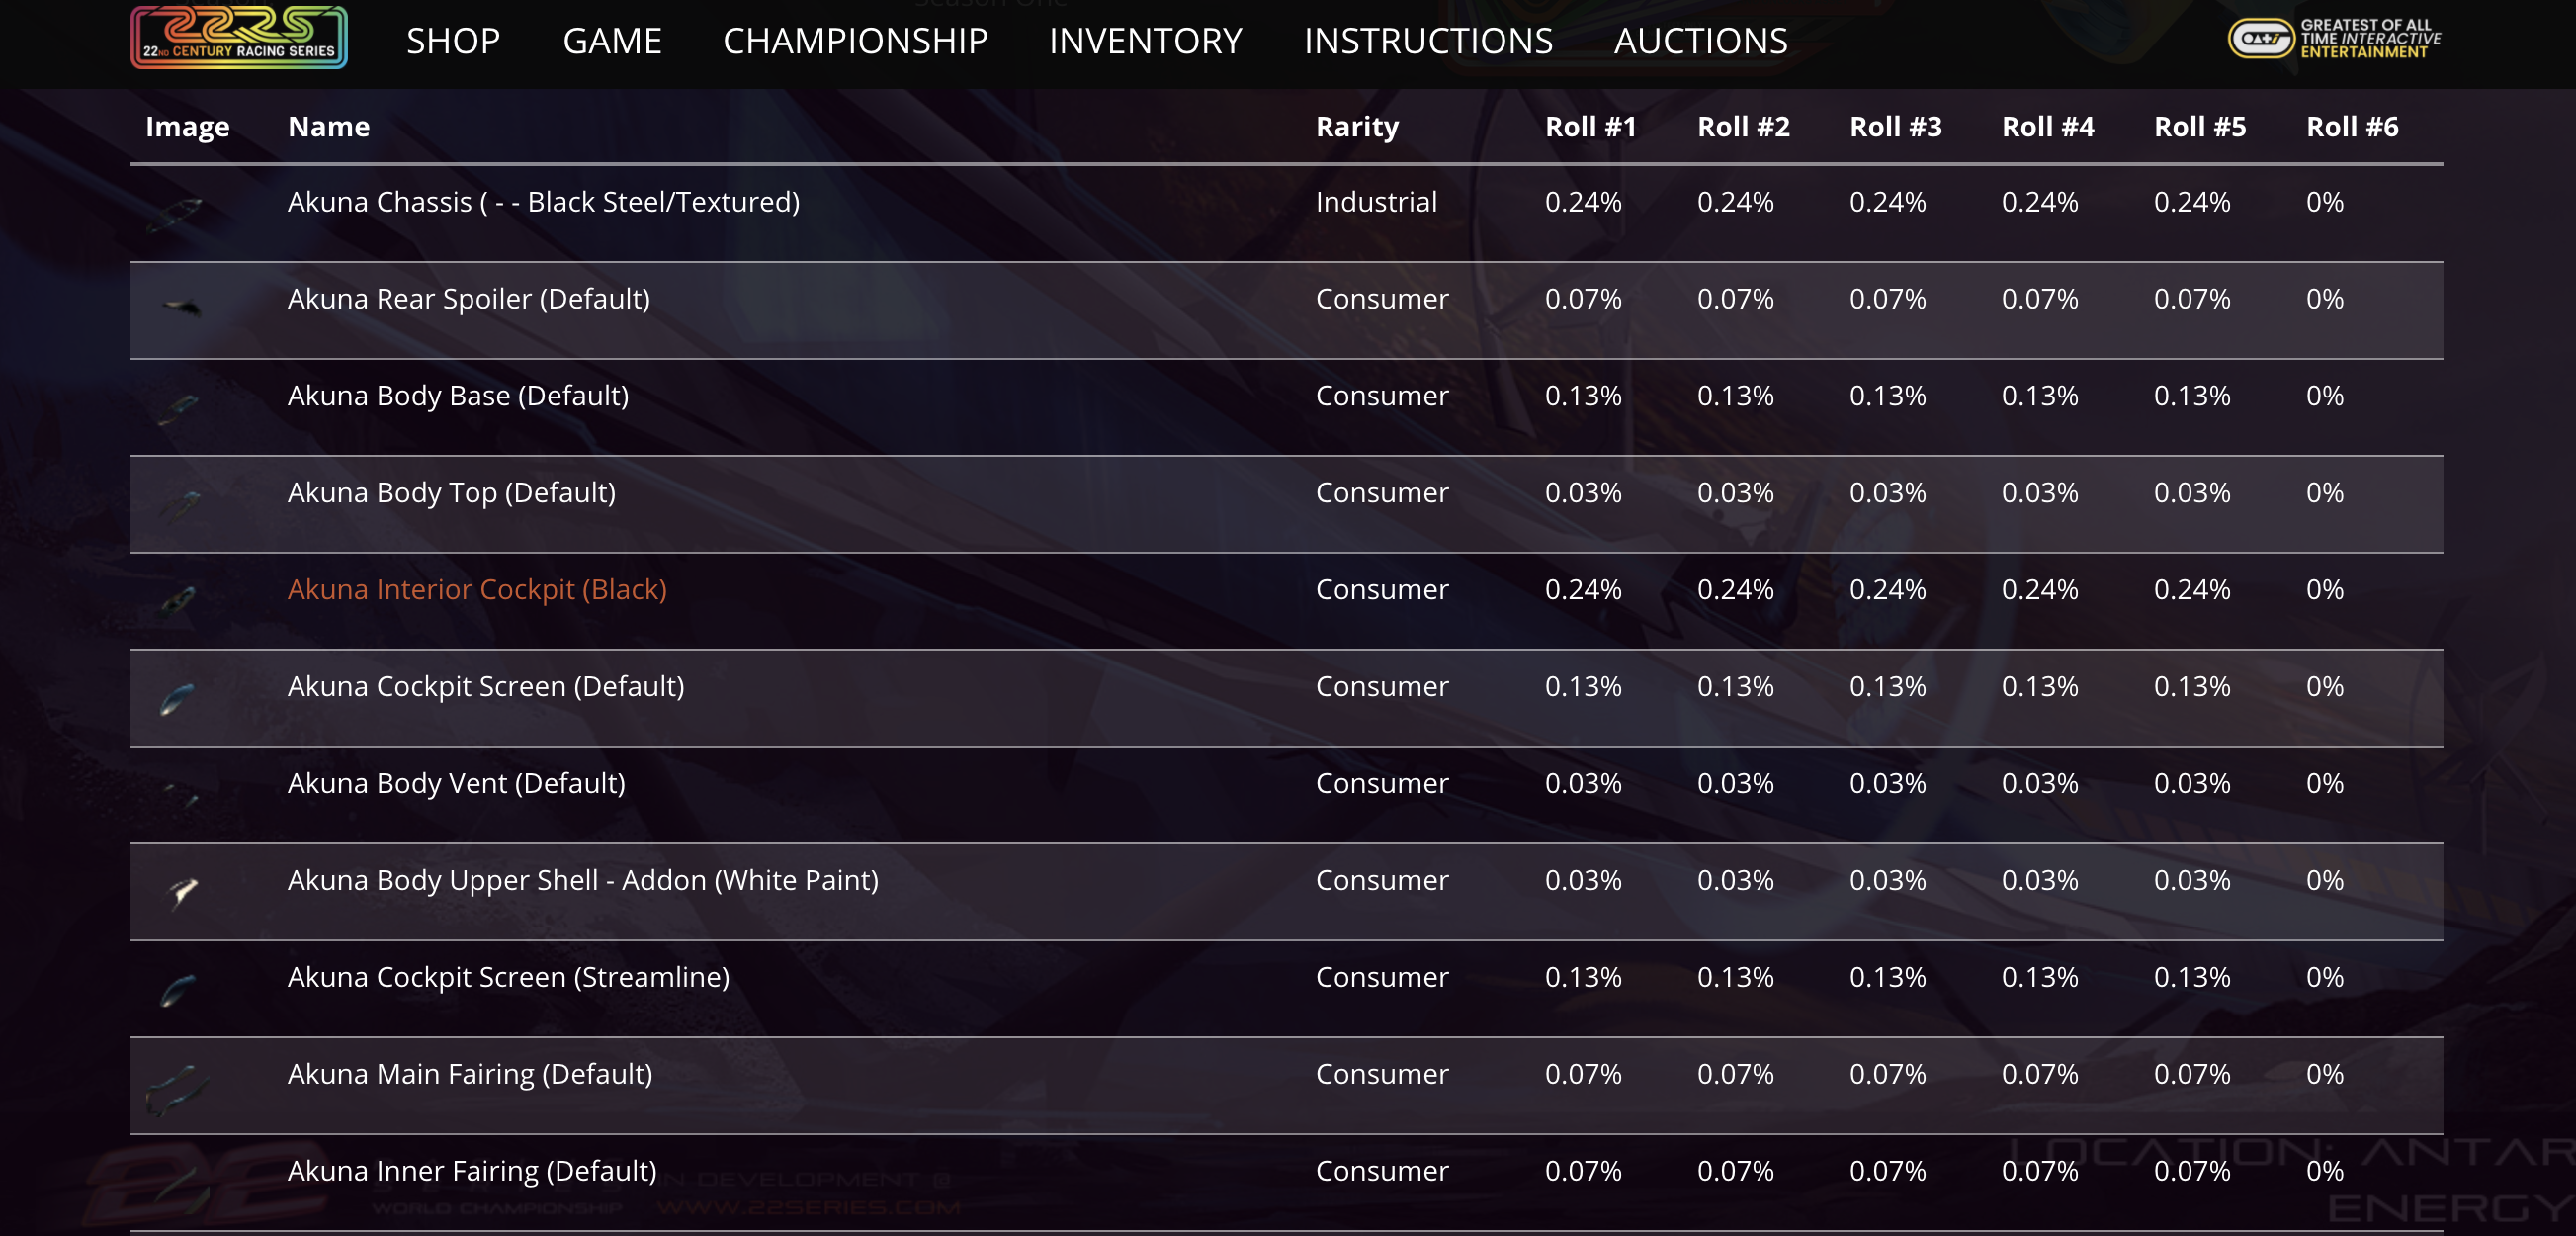
Task: Click the Akuna Main Fairing image icon
Action: [x=177, y=1087]
